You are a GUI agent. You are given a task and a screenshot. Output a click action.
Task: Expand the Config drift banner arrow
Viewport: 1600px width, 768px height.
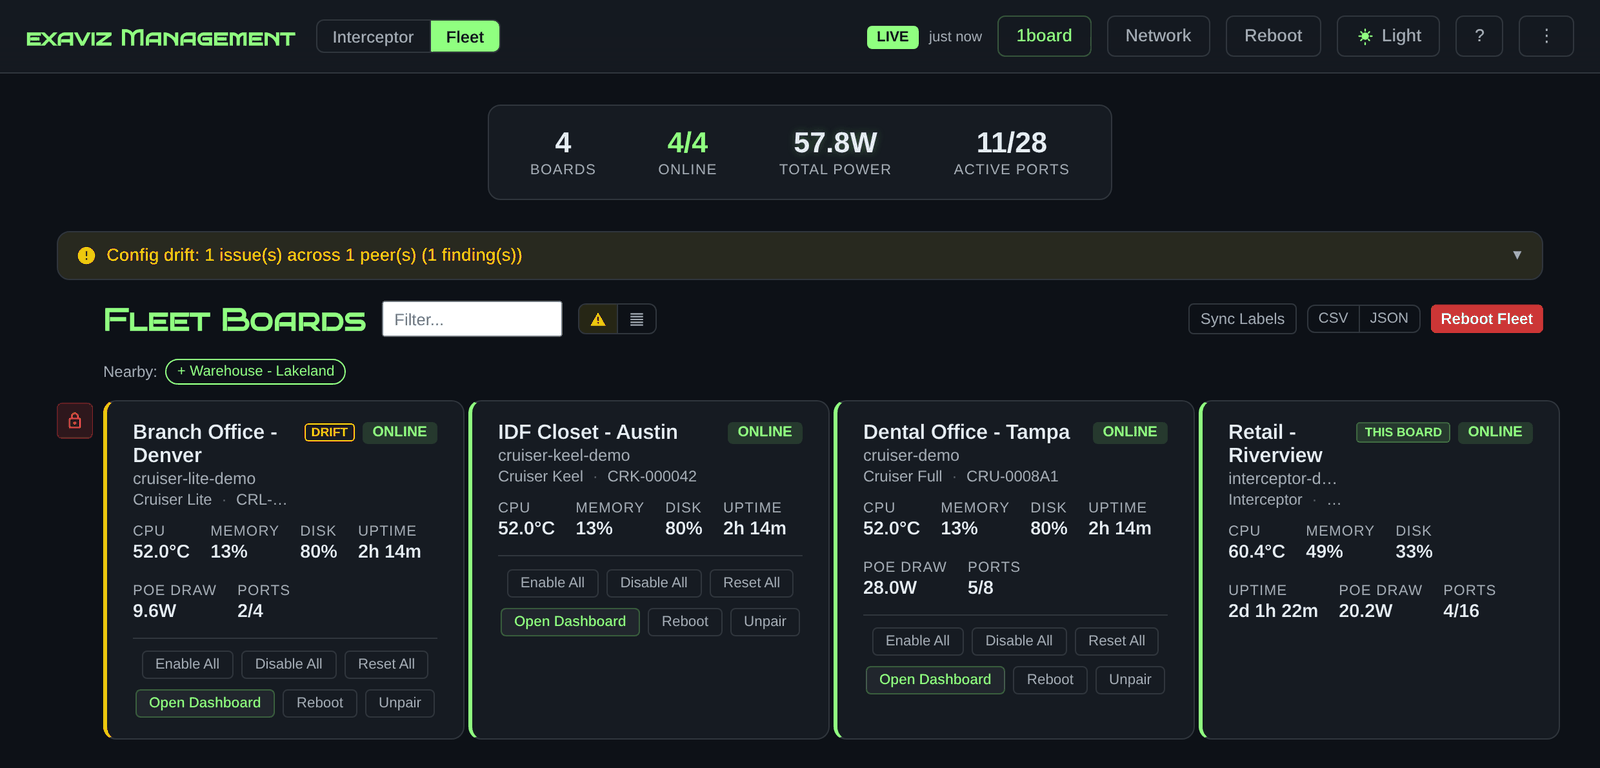pos(1517,255)
